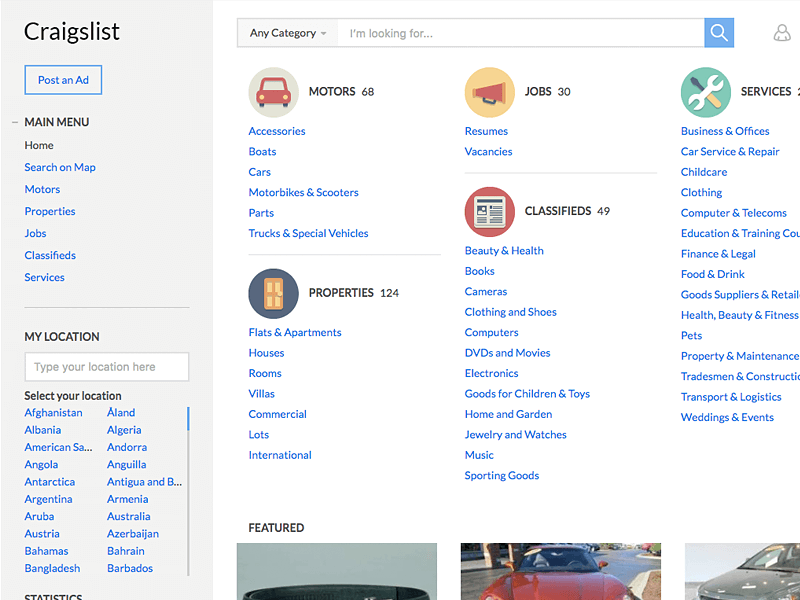Click the Jobs megaphone icon
800x600 pixels.
click(x=490, y=92)
